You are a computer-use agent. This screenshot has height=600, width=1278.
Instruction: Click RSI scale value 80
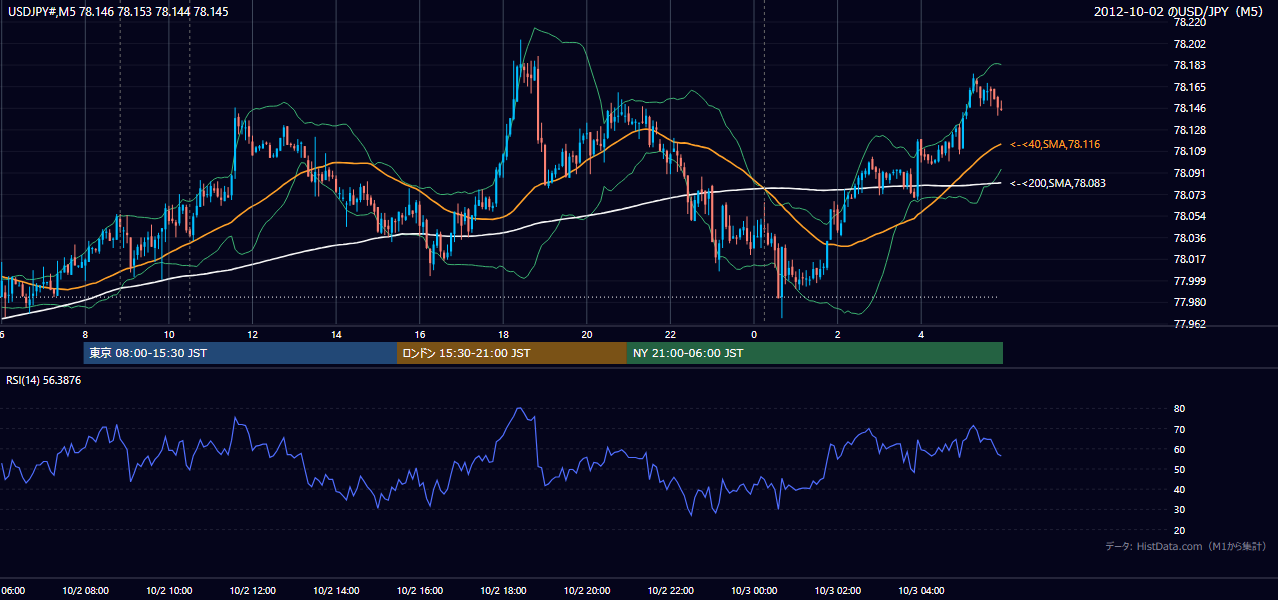(1179, 409)
